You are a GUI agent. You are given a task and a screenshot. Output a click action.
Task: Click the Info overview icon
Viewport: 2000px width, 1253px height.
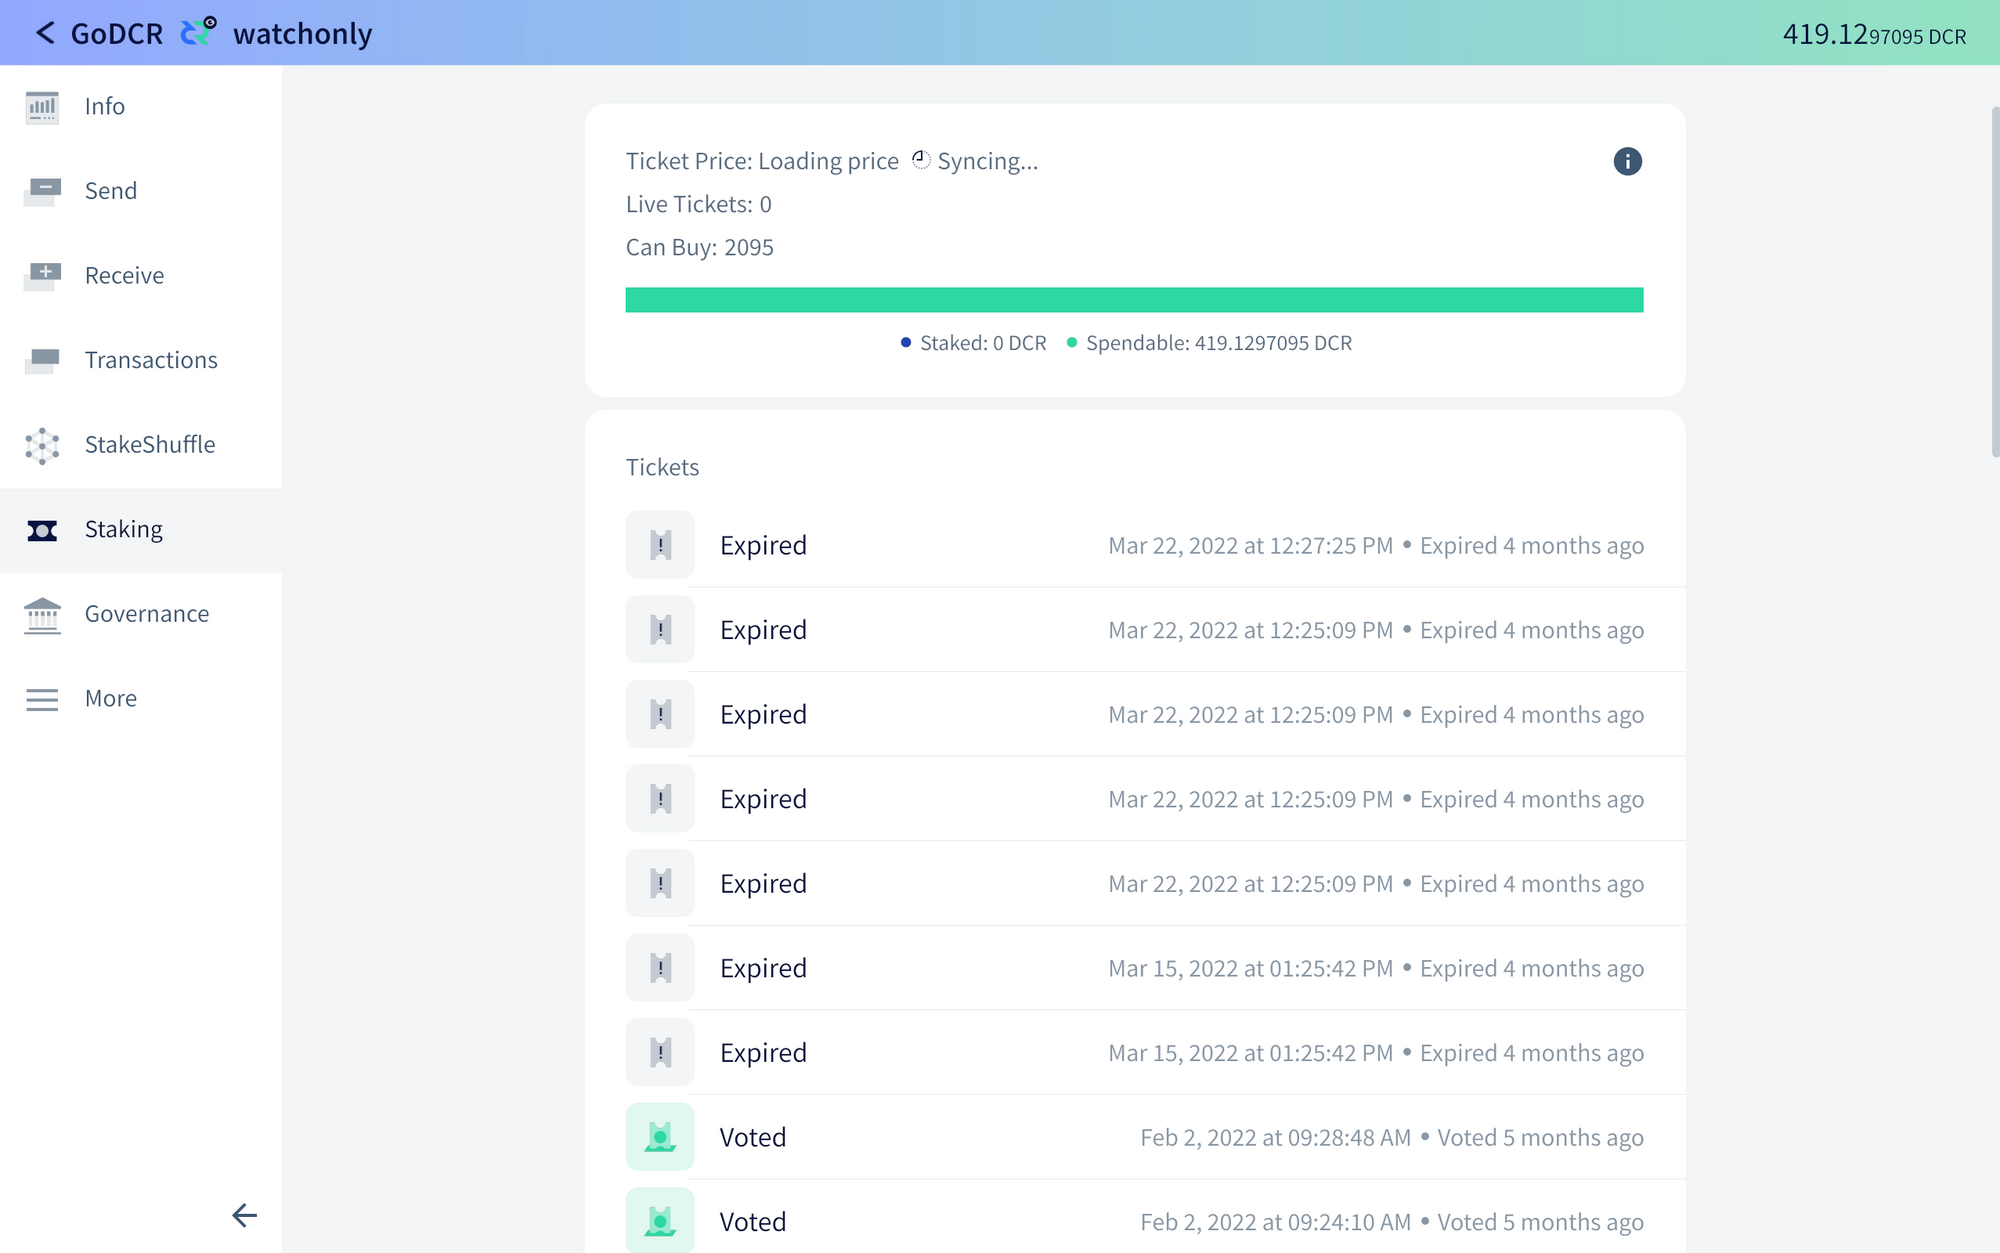[x=42, y=106]
